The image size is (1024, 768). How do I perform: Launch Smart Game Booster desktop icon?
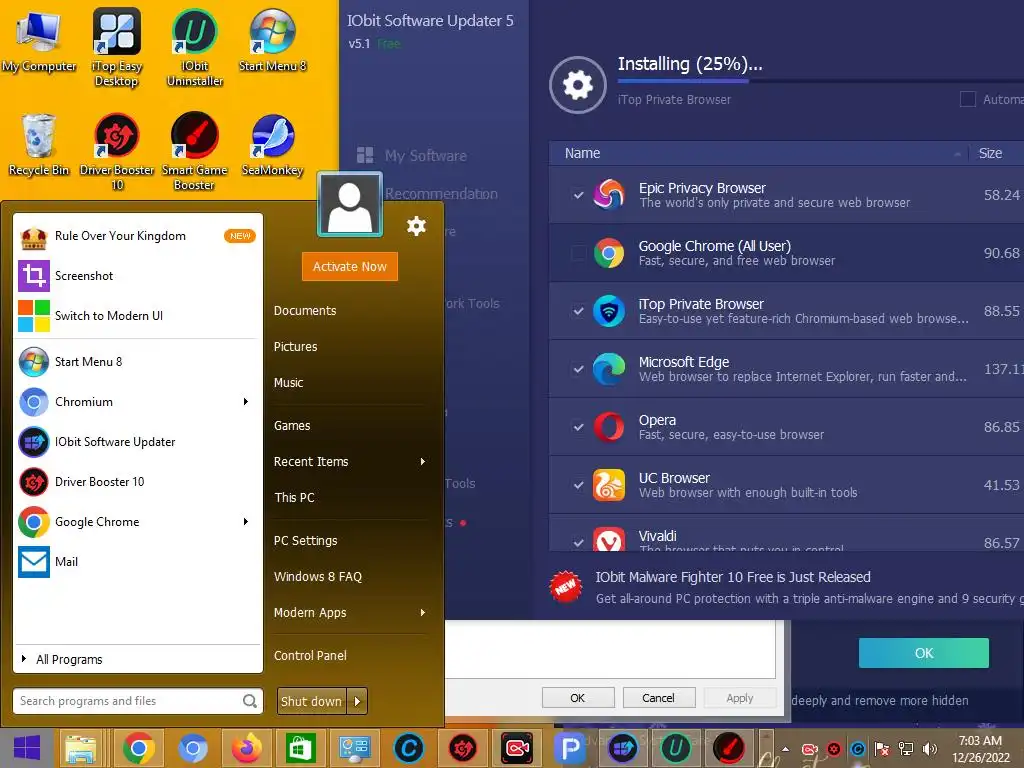click(x=195, y=152)
